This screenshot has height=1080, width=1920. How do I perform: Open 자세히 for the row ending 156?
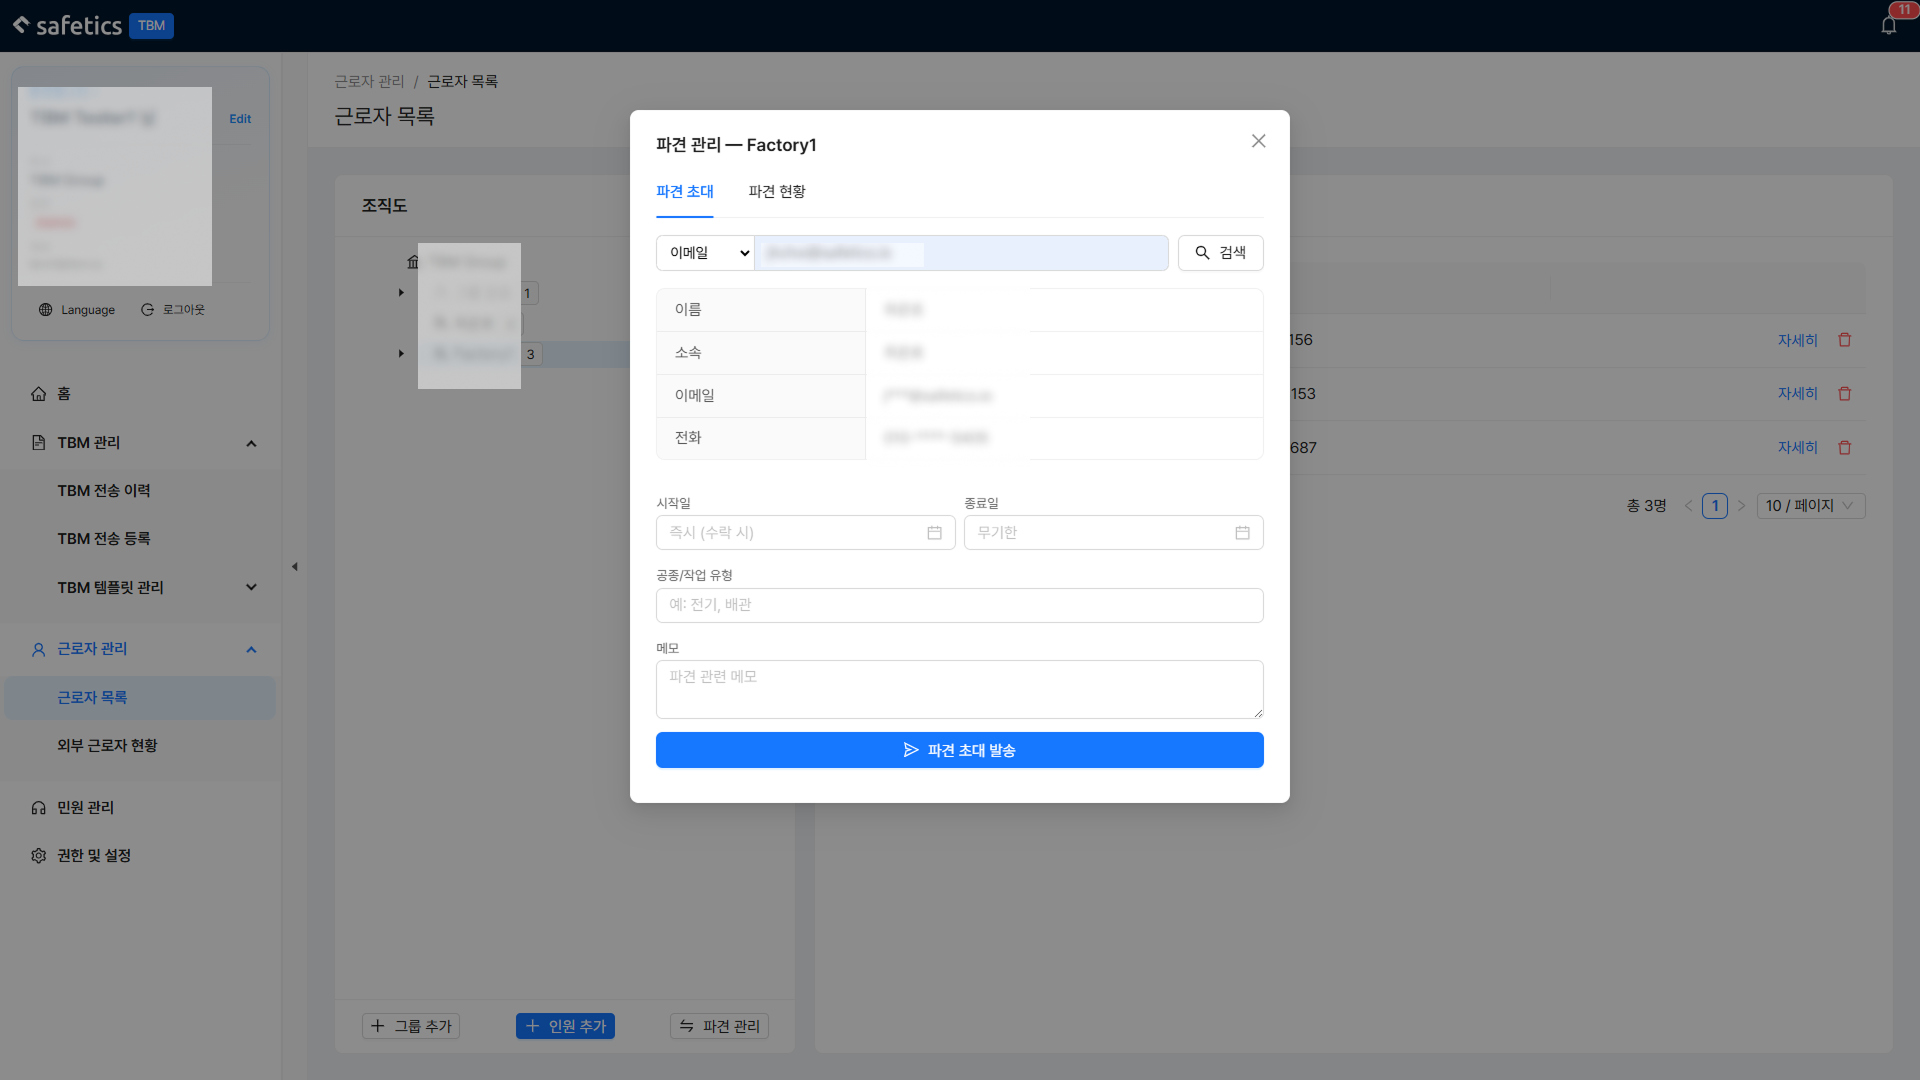[x=1797, y=340]
